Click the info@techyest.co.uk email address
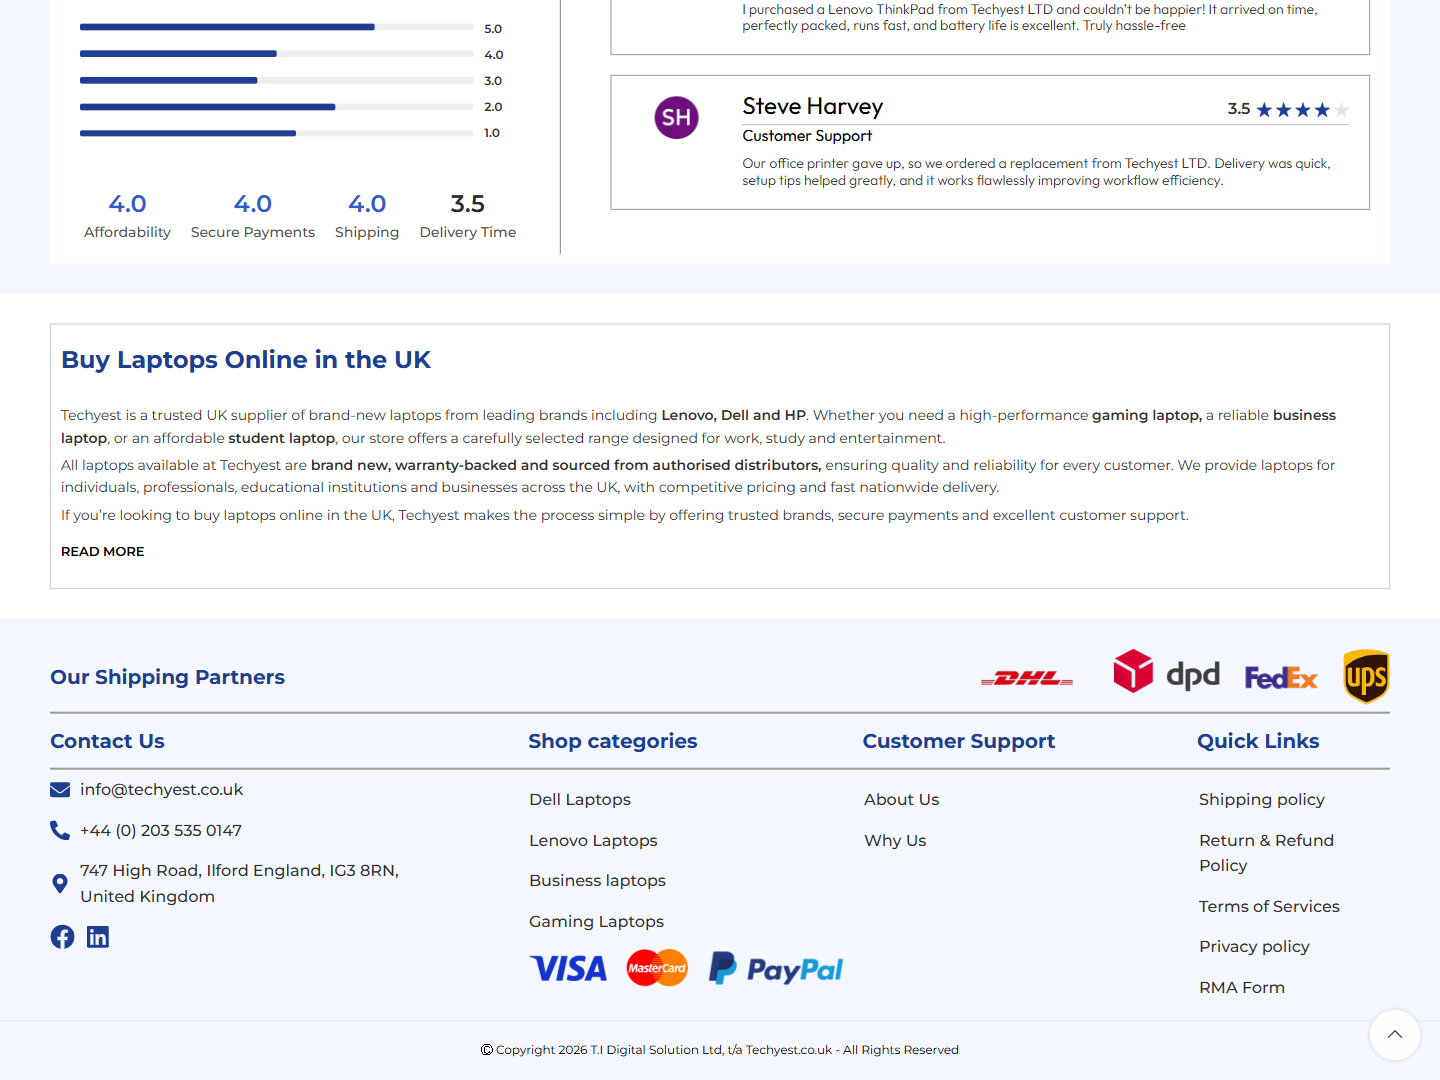Screen dimensions: 1440x1080 click(x=162, y=790)
